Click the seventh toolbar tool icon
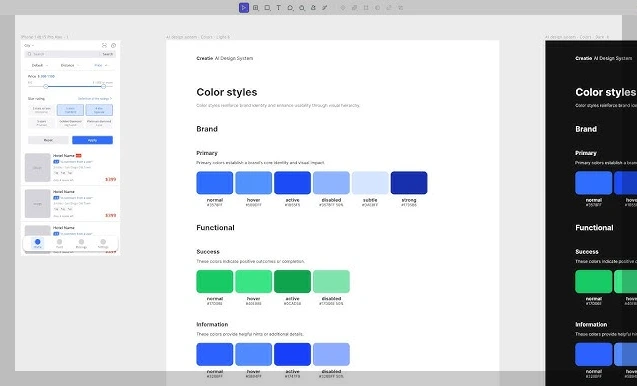Screen dimensions: 637x386 tap(313, 8)
